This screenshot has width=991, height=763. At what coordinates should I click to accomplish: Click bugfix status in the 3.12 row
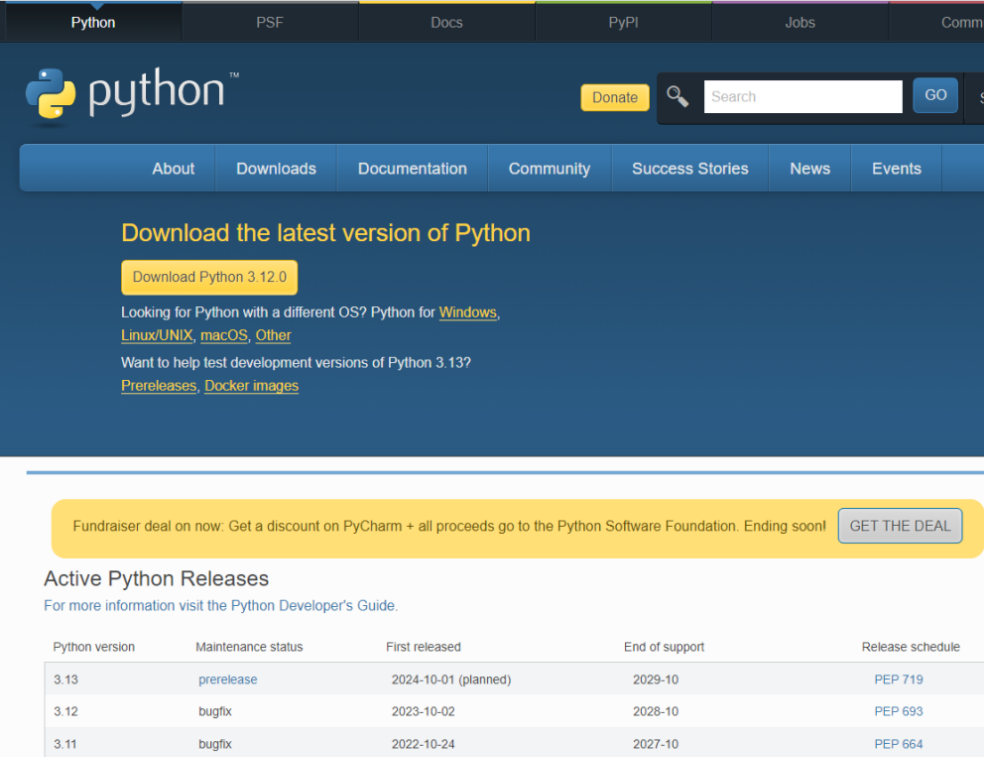point(215,711)
